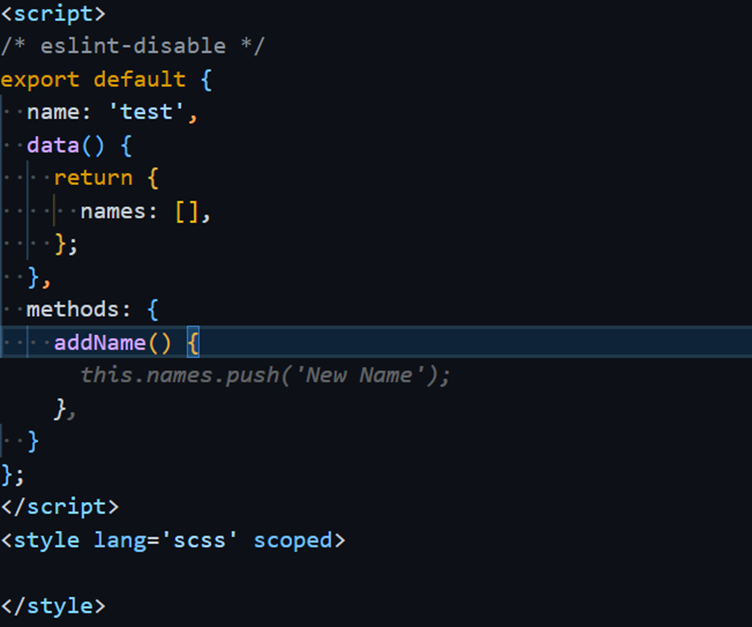Click the 'name' property key
Viewport: 752px width, 627px height.
point(53,112)
